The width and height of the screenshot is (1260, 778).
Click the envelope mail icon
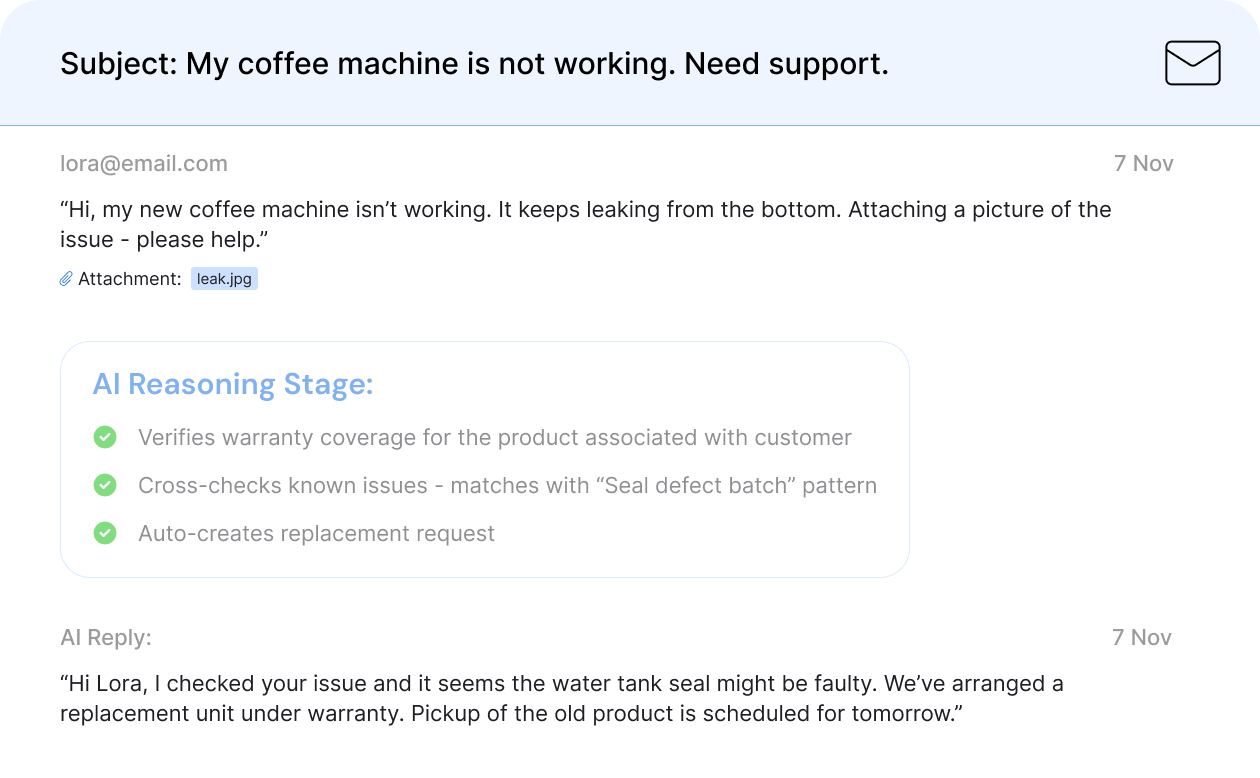(1192, 63)
